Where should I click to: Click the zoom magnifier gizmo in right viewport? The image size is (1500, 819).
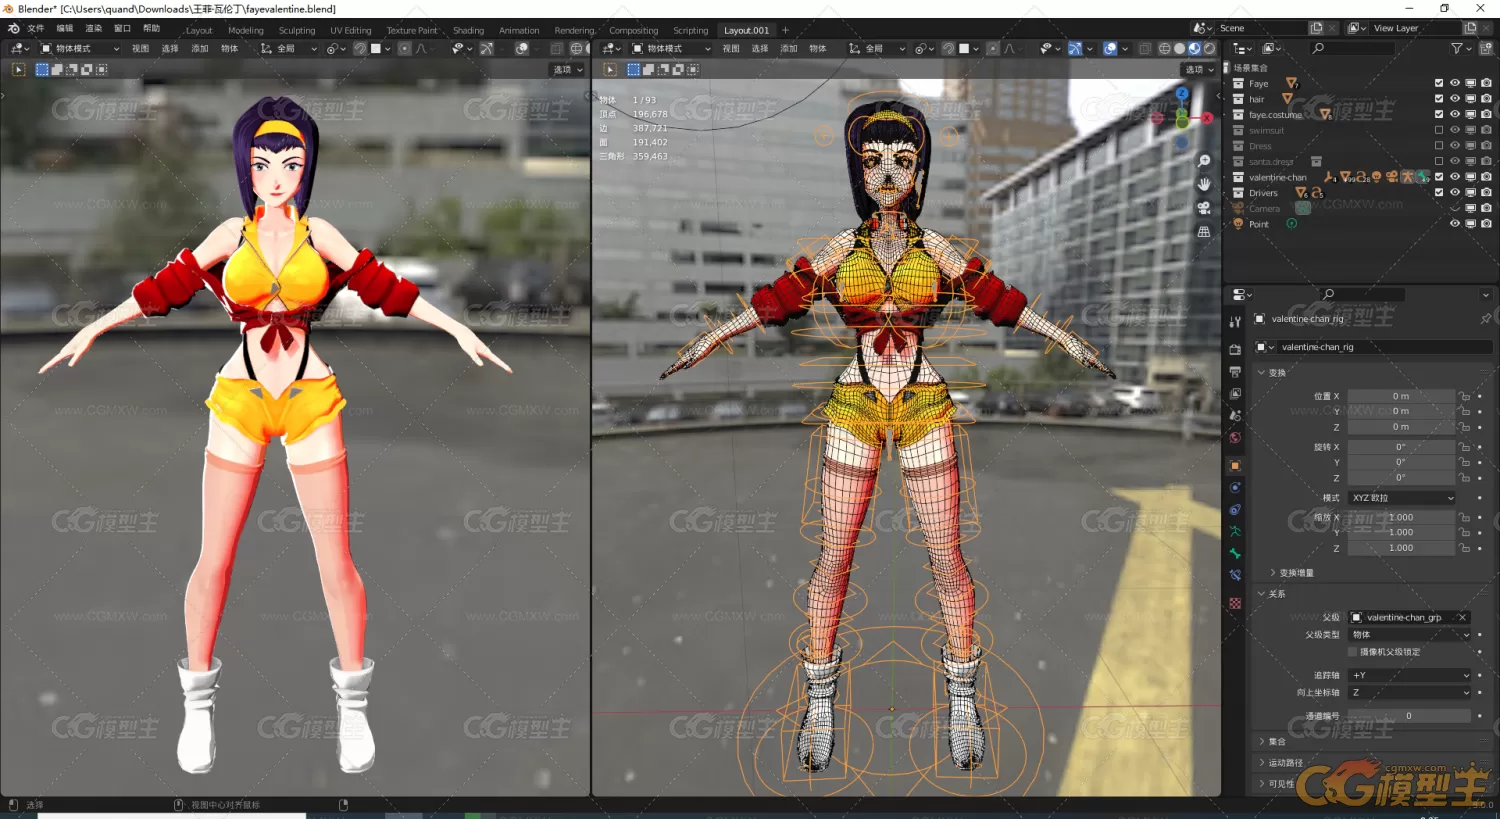pos(1204,161)
